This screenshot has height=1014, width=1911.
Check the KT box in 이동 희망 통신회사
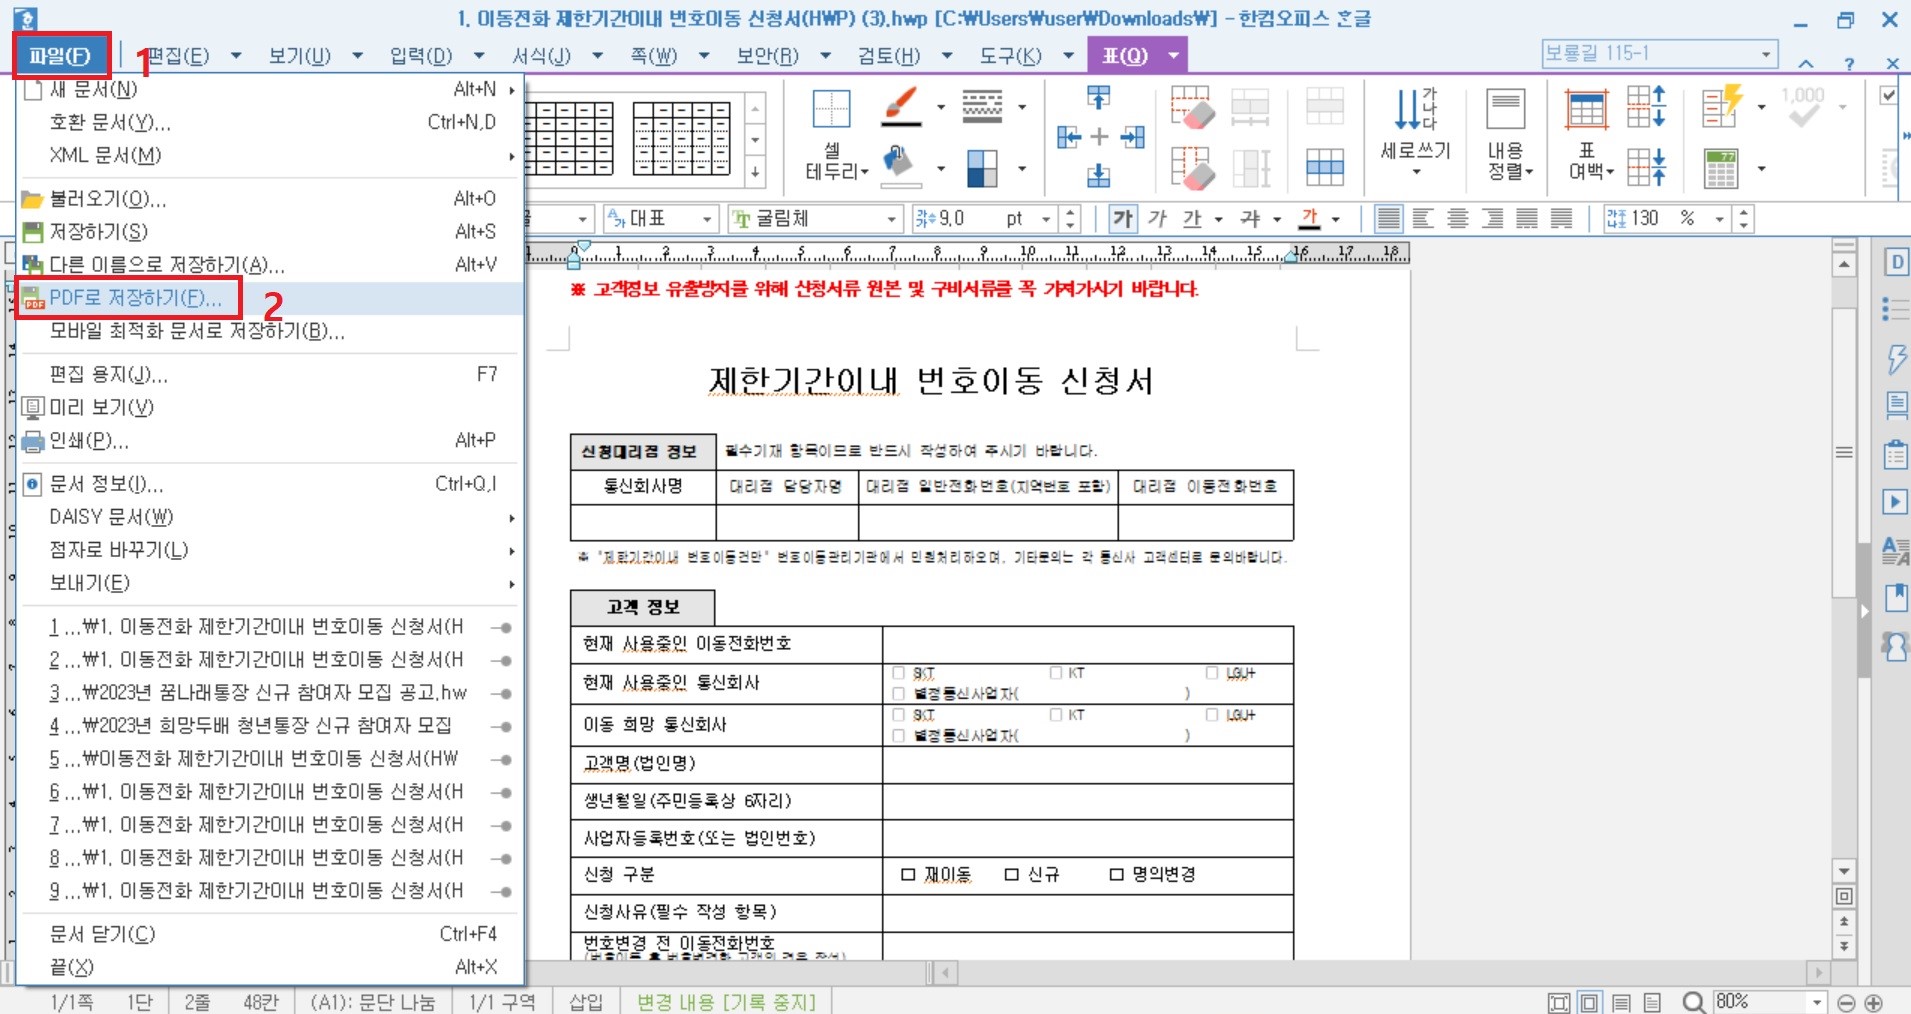pyautogui.click(x=1055, y=715)
